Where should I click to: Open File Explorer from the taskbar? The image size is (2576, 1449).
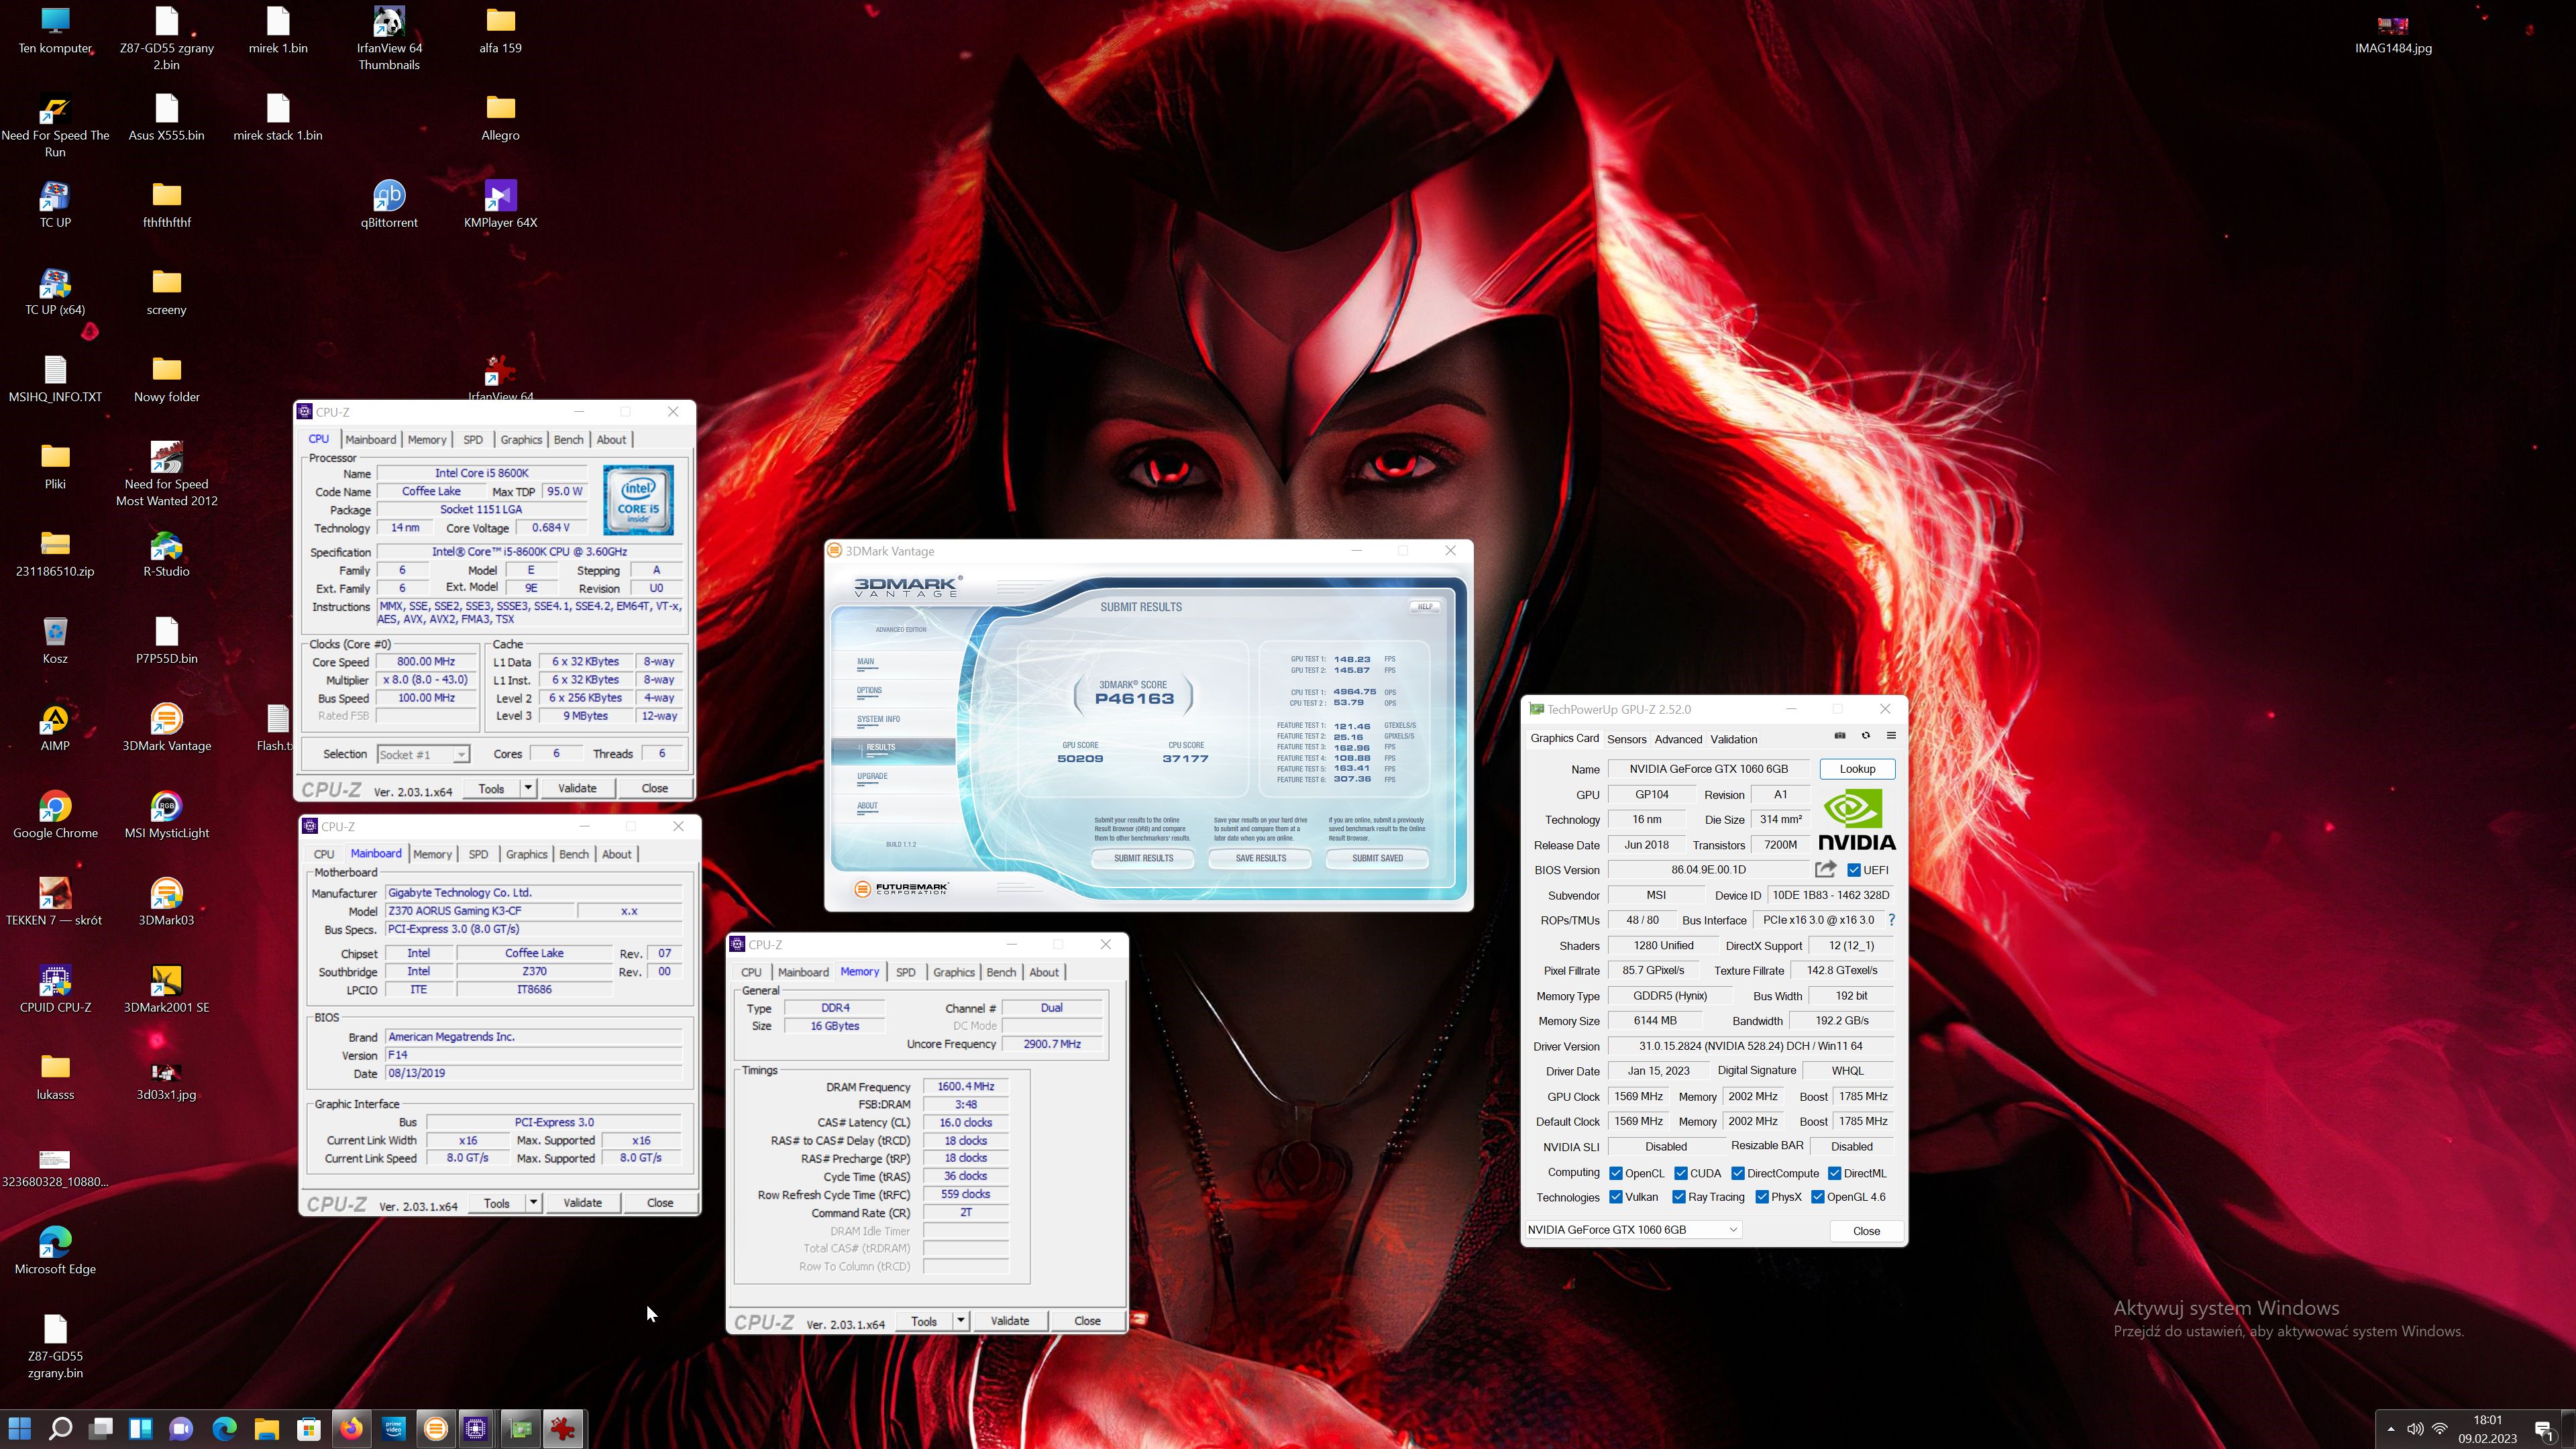pyautogui.click(x=266, y=1429)
